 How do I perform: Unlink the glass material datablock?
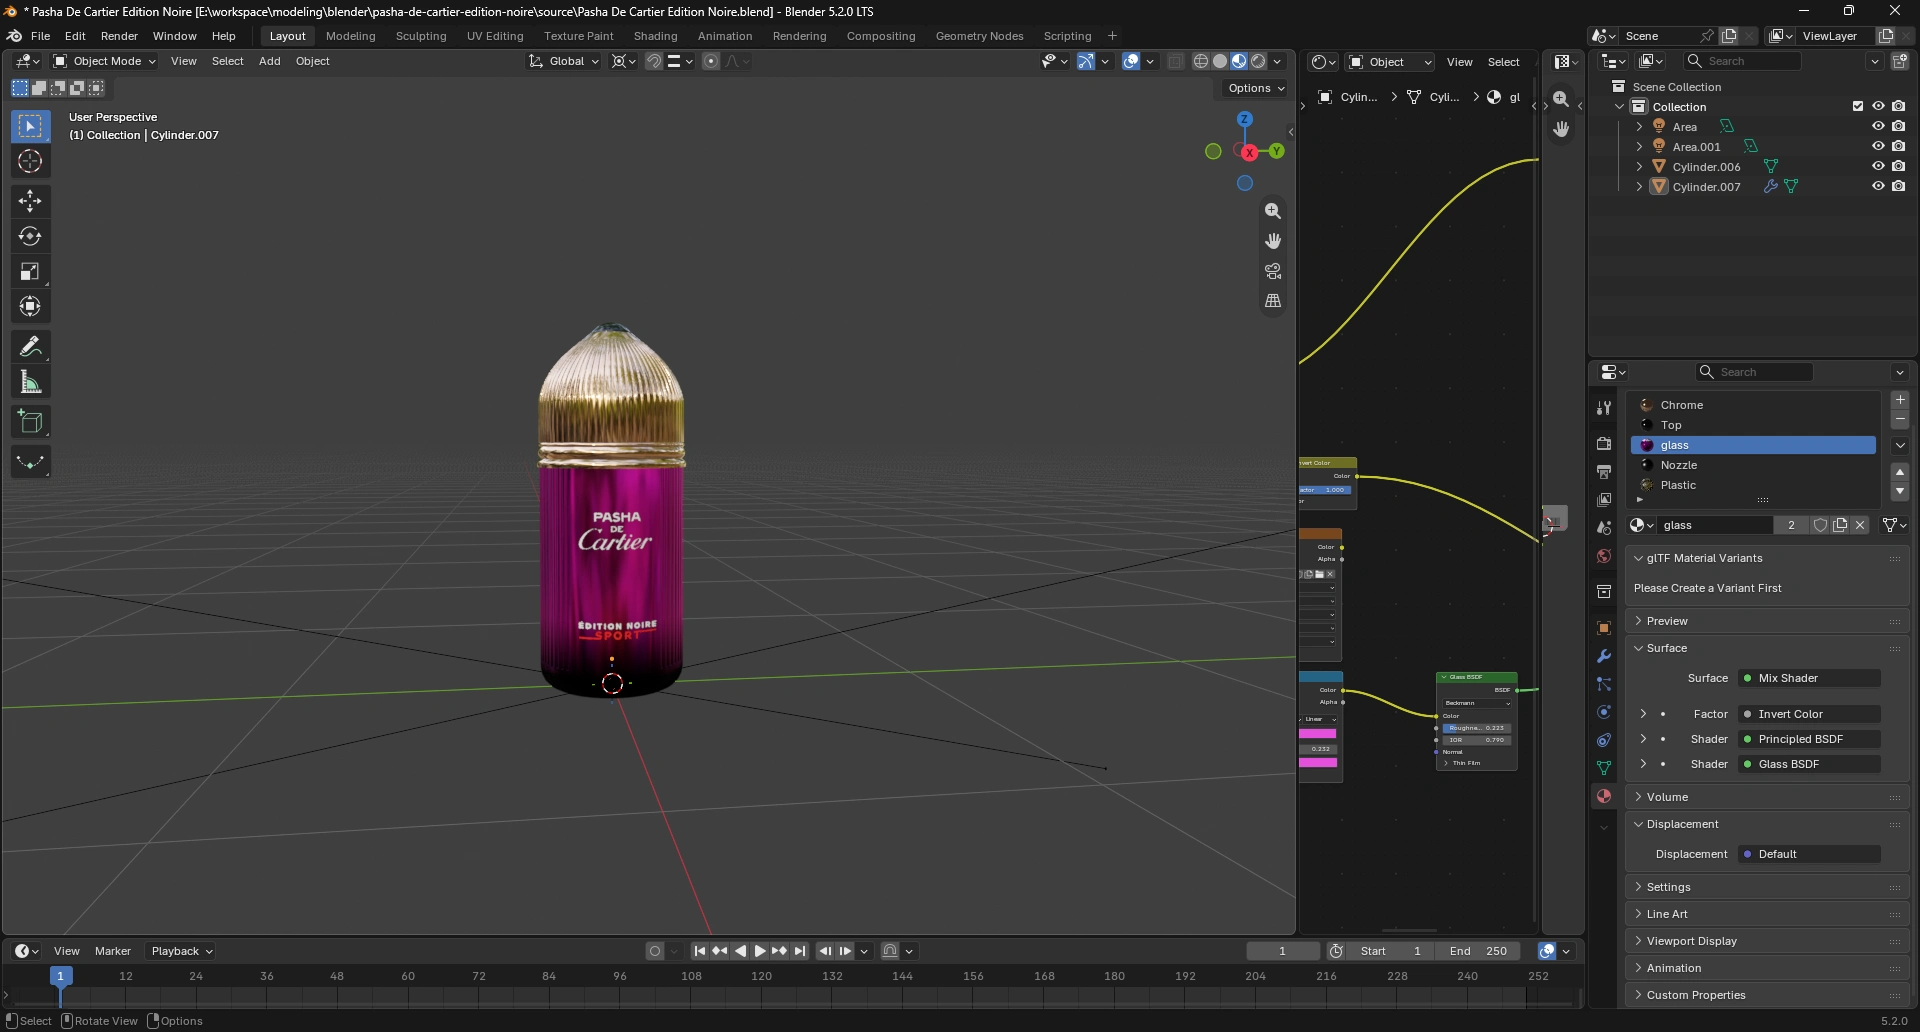[1860, 525]
